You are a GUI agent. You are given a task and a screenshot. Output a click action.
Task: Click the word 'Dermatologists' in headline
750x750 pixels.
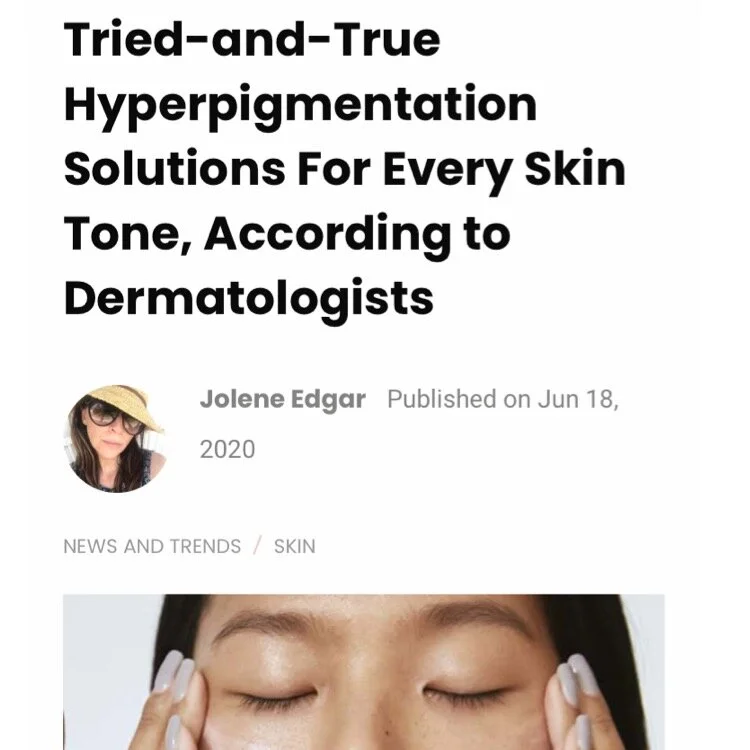tap(249, 299)
